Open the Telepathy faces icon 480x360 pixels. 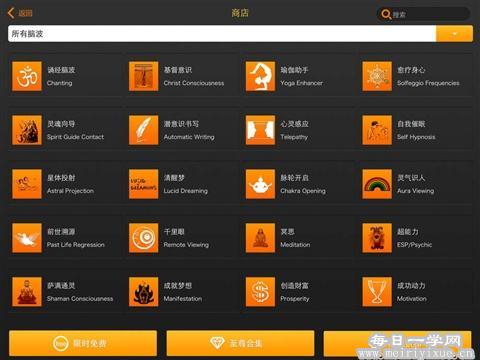point(260,130)
